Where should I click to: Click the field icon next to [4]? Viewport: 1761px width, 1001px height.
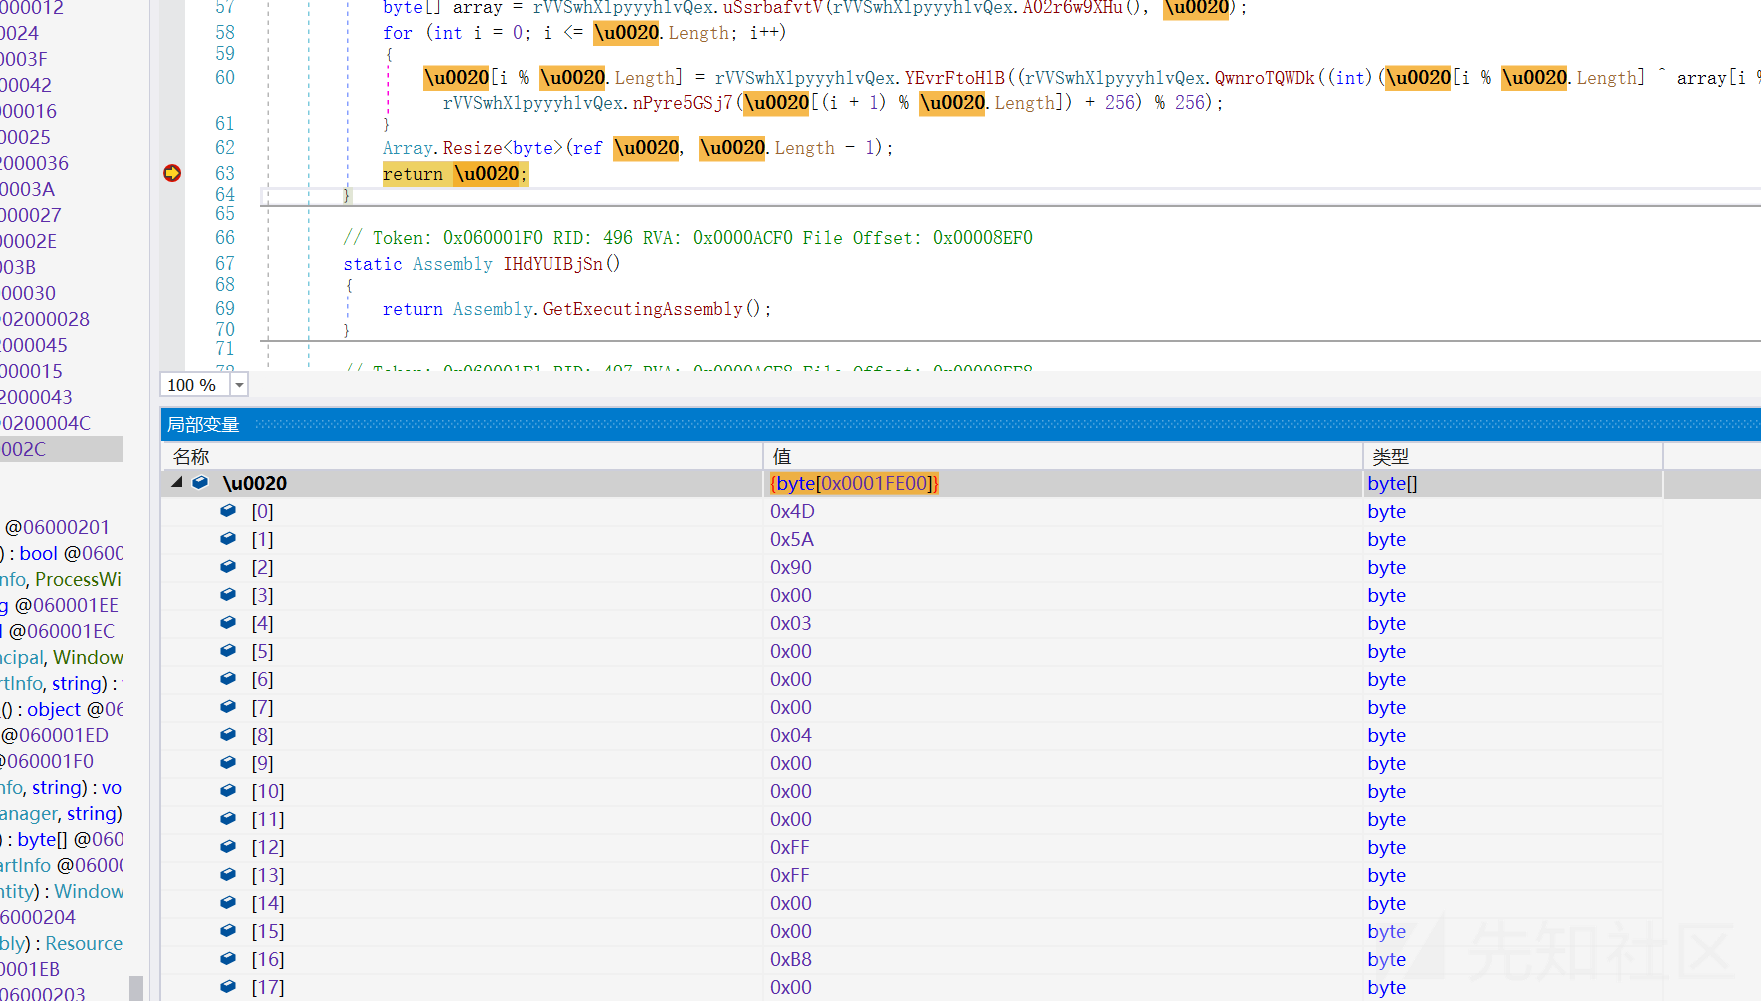(228, 622)
